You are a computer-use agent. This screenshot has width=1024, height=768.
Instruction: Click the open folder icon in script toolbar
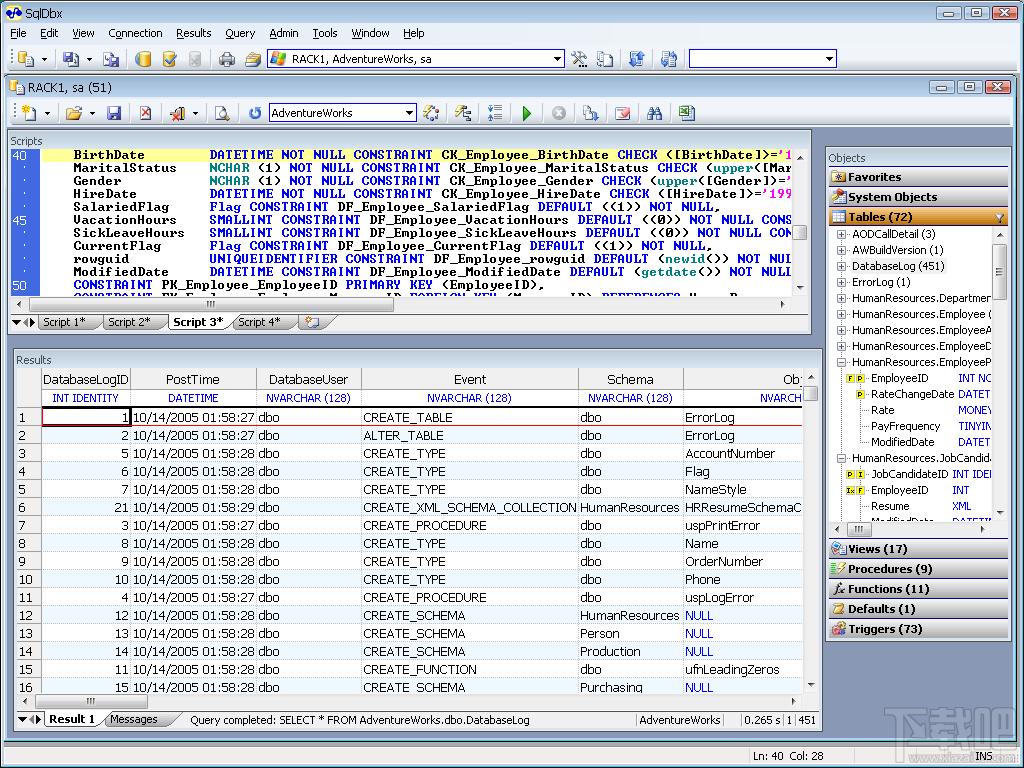click(x=74, y=113)
